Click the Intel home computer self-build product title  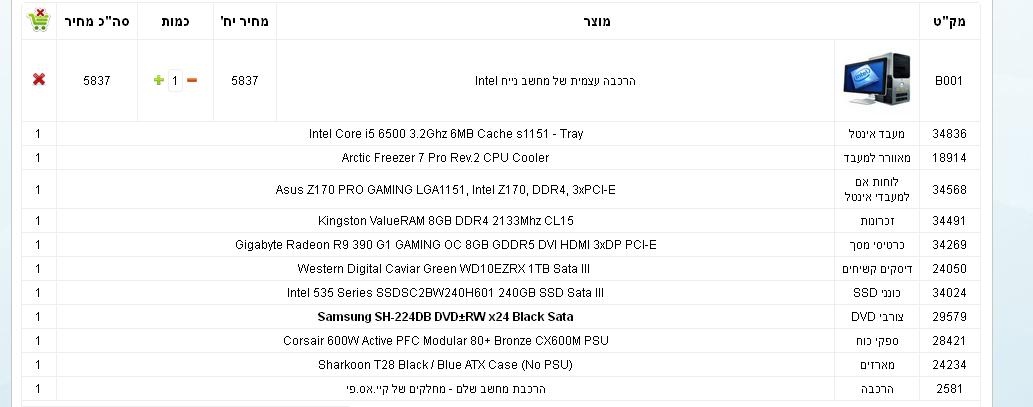(555, 81)
